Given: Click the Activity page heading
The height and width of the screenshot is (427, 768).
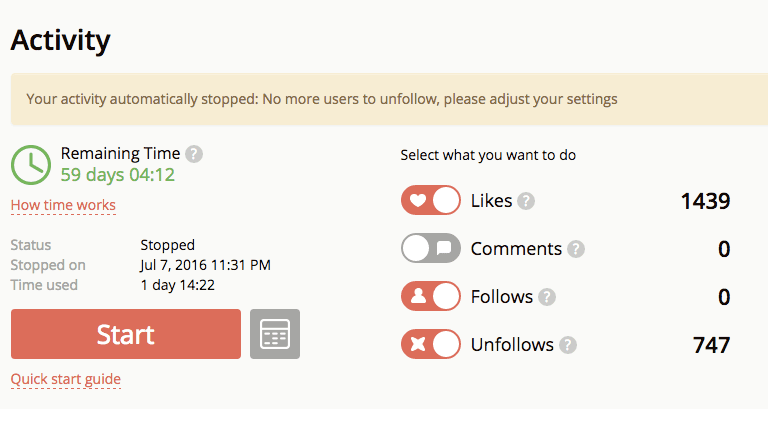Looking at the screenshot, I should 60,41.
